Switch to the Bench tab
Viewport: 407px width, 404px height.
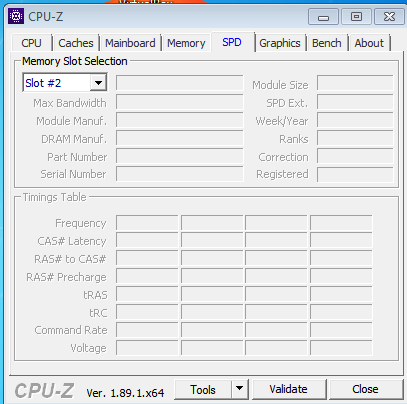(x=327, y=43)
